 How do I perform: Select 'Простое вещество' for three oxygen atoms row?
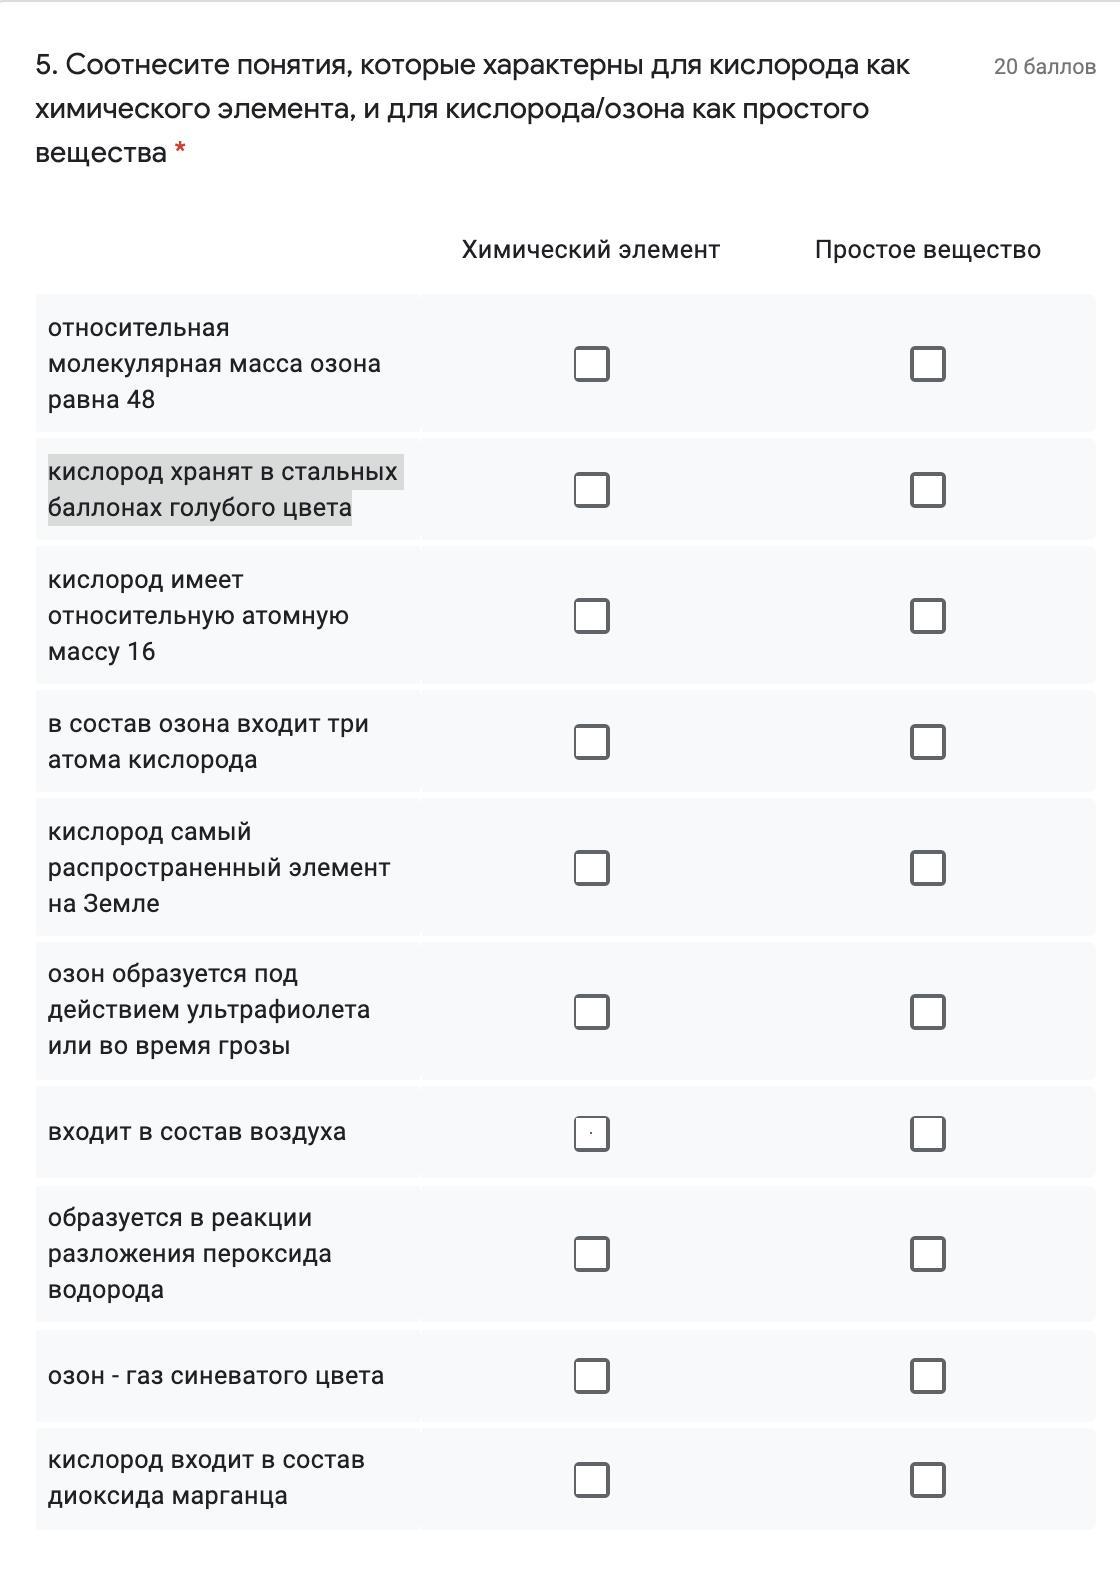click(927, 742)
